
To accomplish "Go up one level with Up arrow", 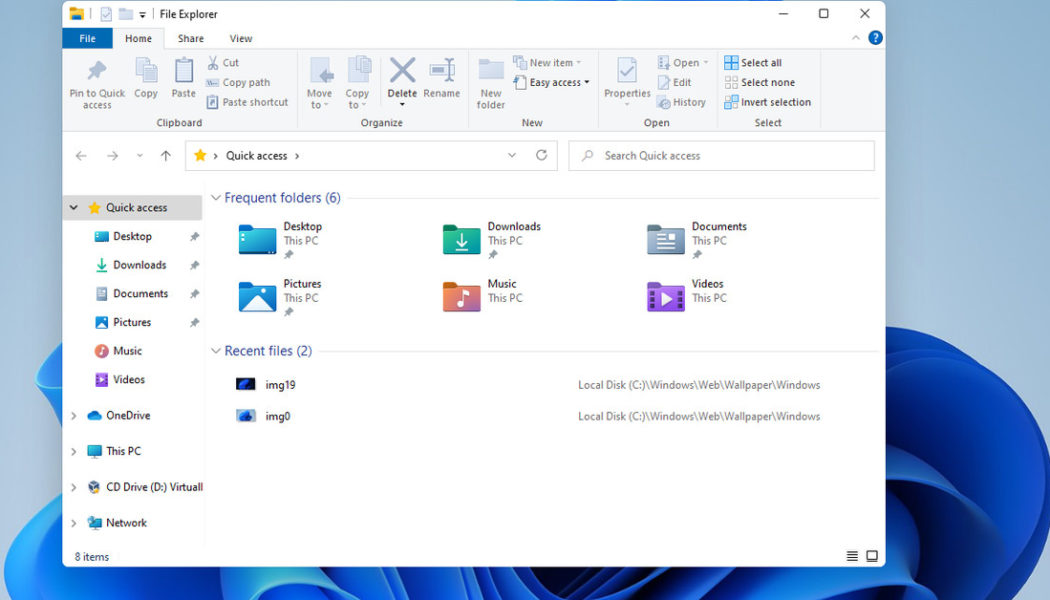I will tap(166, 156).
